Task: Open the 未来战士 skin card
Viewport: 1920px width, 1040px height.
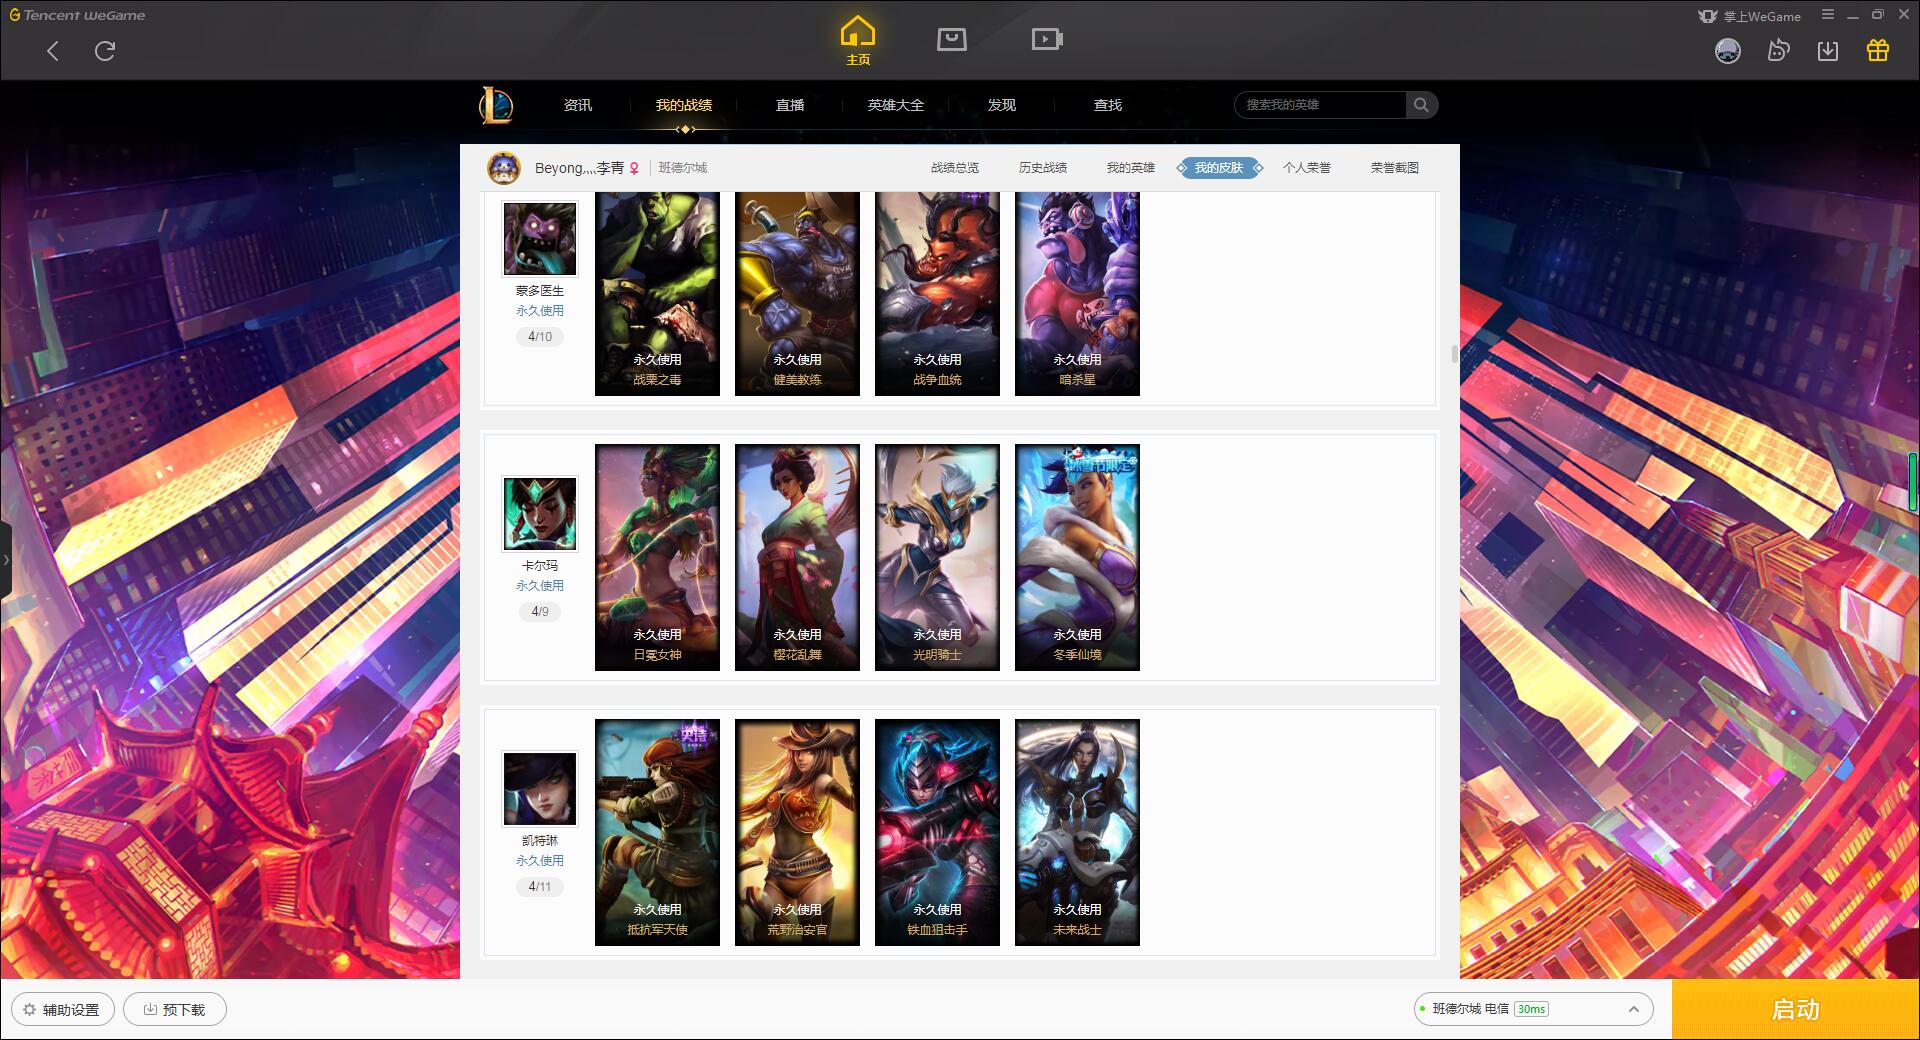Action: click(x=1077, y=833)
